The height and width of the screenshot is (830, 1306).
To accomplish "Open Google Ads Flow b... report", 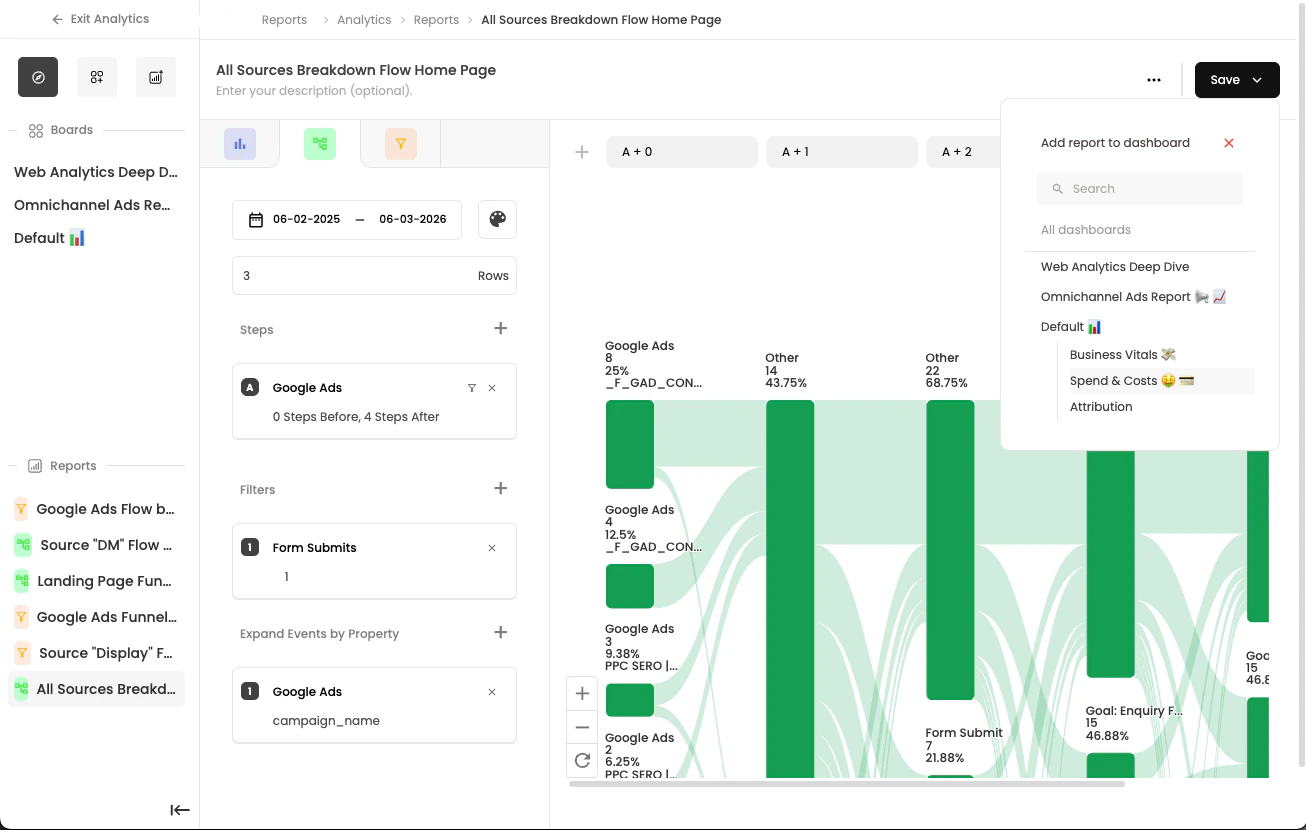I will tap(96, 509).
